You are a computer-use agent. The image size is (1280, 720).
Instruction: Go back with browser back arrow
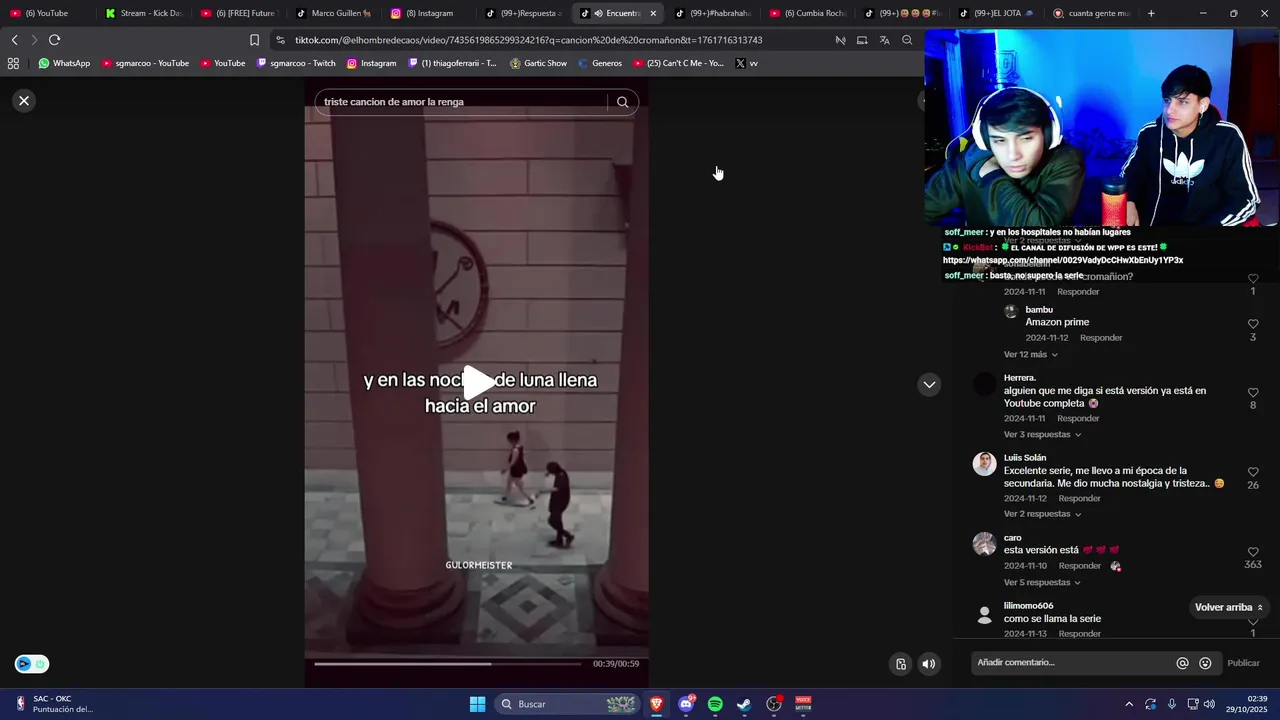pyautogui.click(x=14, y=40)
